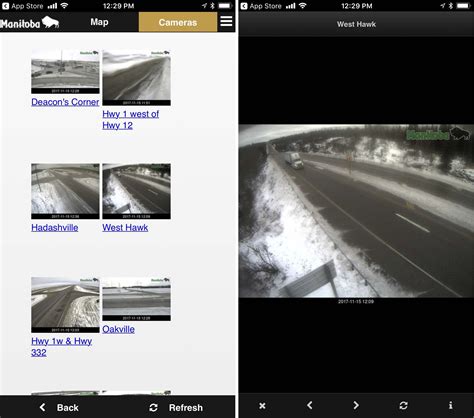Open the West Hawk camera link
This screenshot has height=418, width=474.
pos(125,228)
